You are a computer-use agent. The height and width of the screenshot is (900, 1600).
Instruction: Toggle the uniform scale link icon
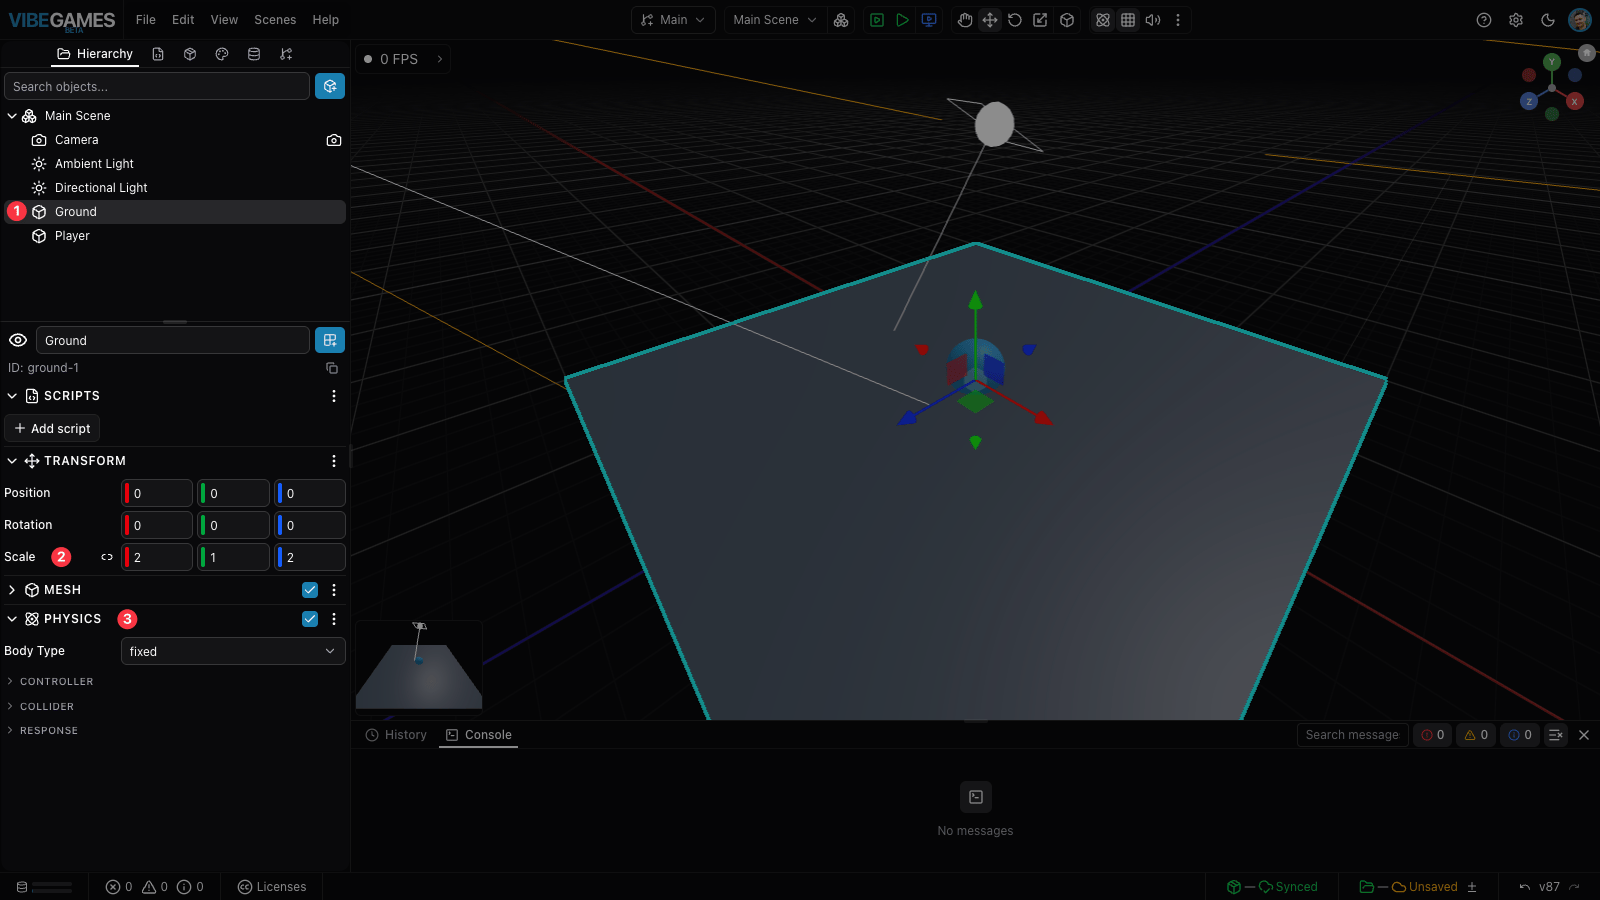[x=107, y=557]
